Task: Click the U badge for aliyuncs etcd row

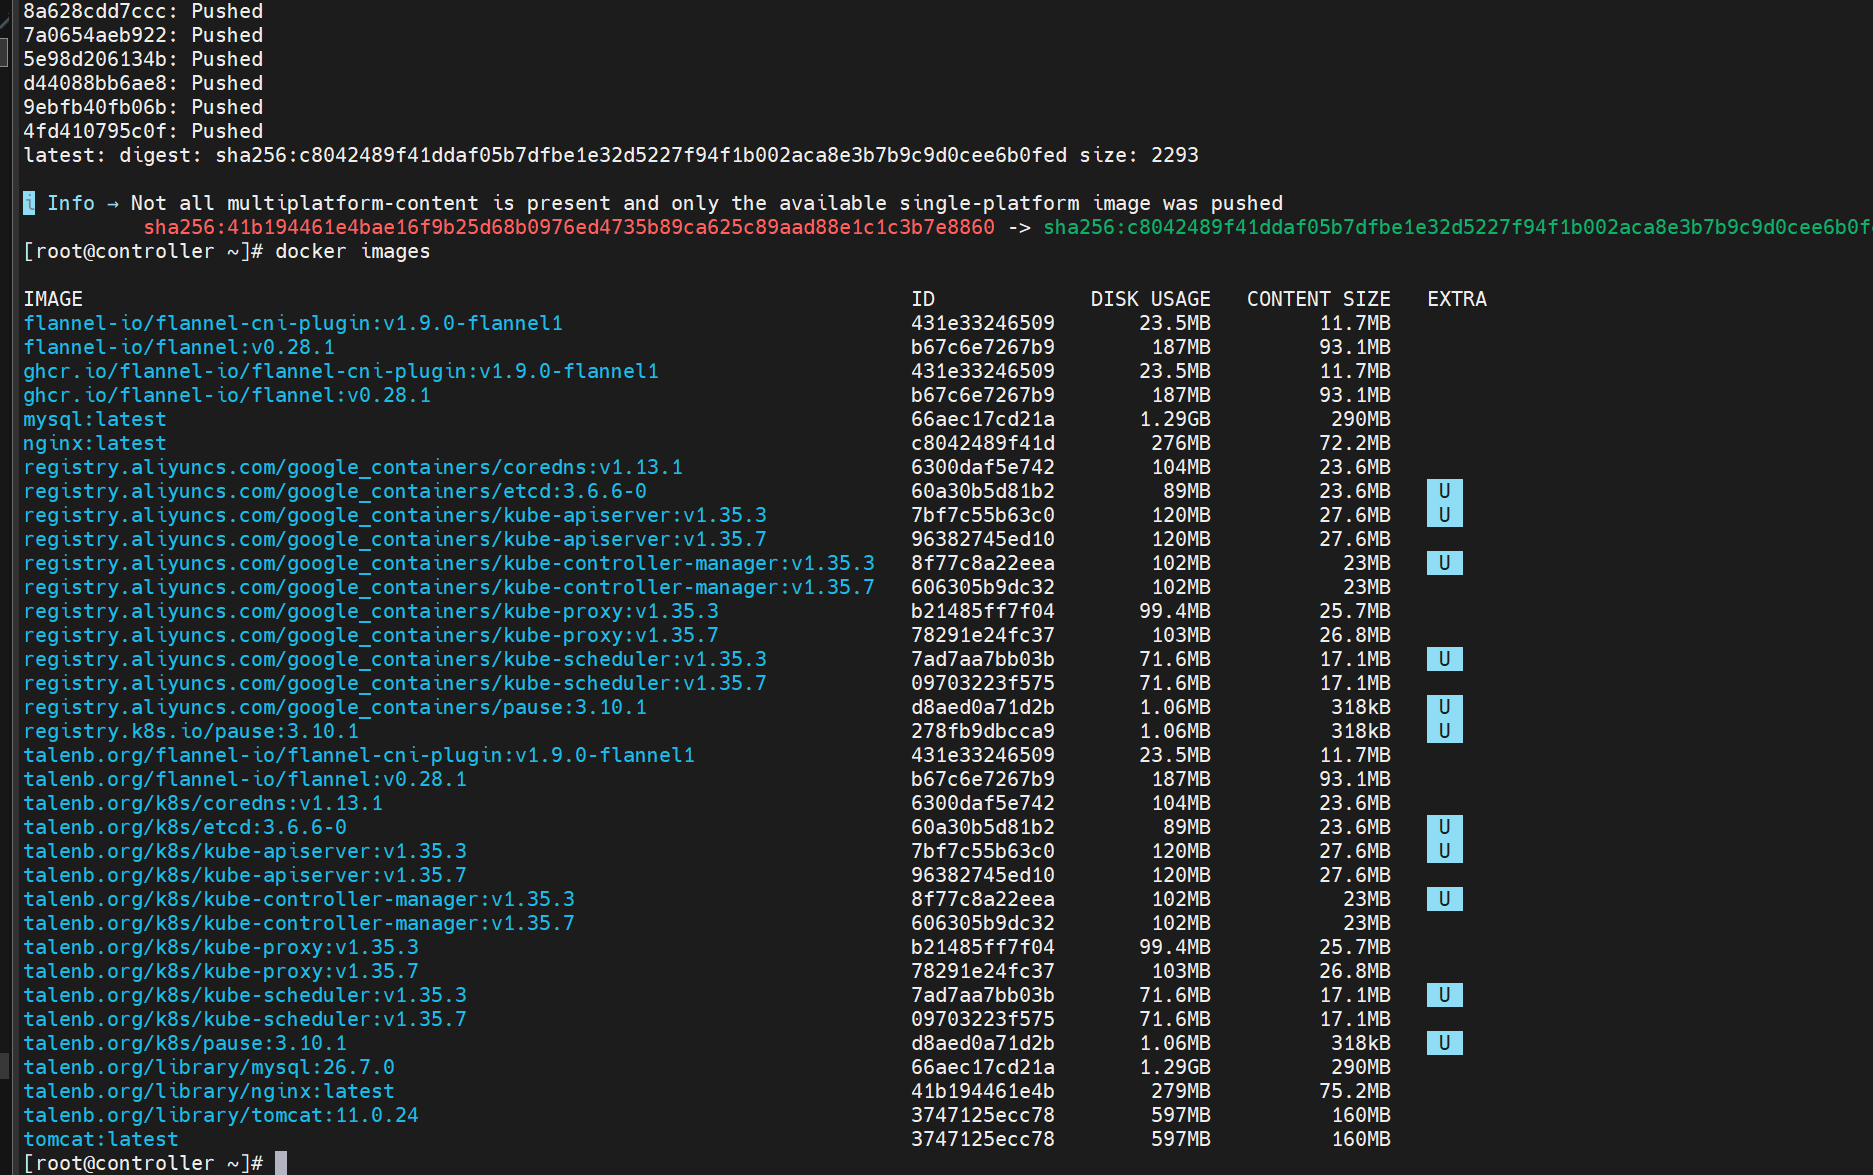Action: pyautogui.click(x=1444, y=491)
